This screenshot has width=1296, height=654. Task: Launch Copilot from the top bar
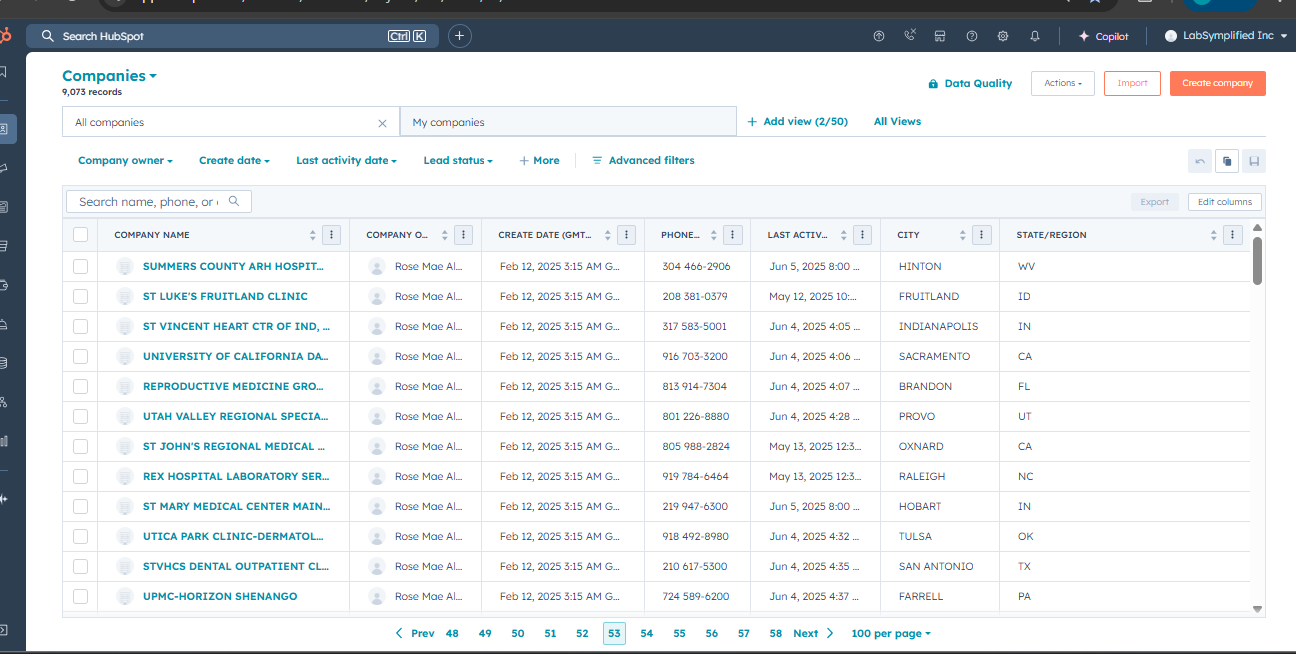coord(1103,36)
